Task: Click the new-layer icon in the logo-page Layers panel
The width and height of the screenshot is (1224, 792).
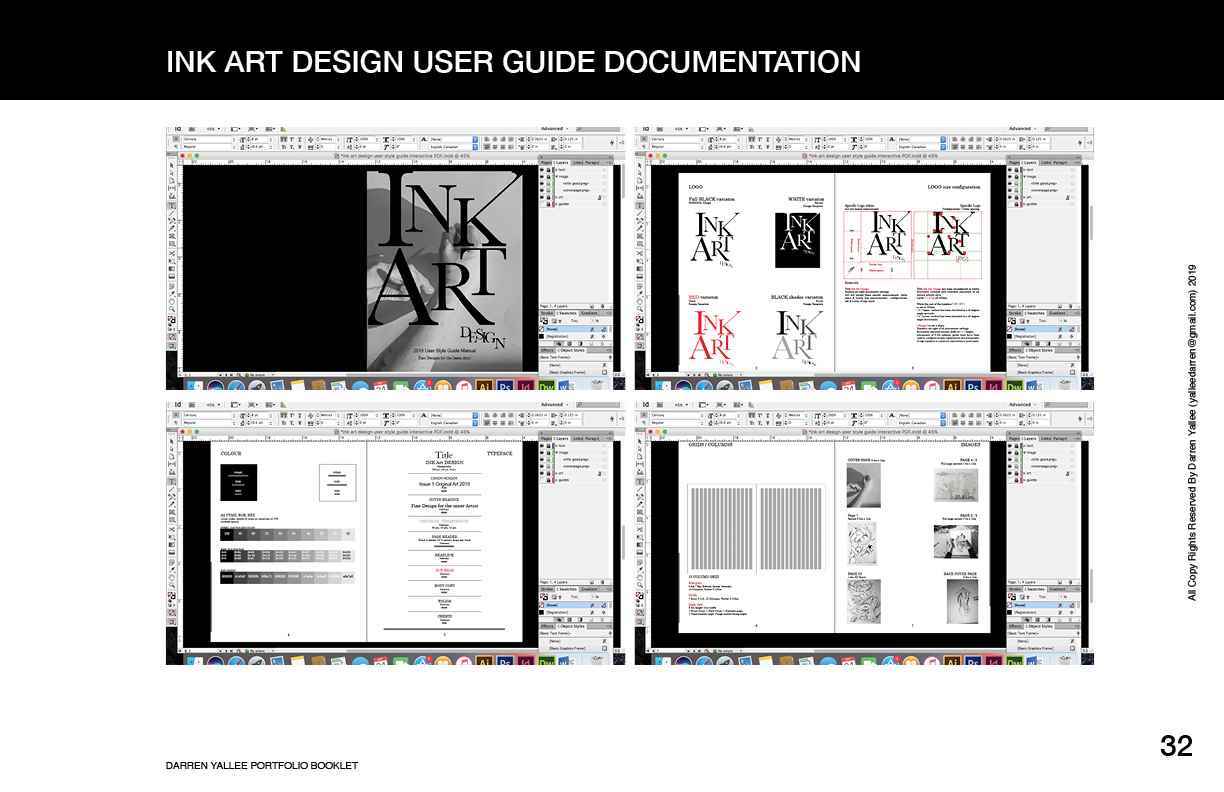Action: click(1060, 306)
